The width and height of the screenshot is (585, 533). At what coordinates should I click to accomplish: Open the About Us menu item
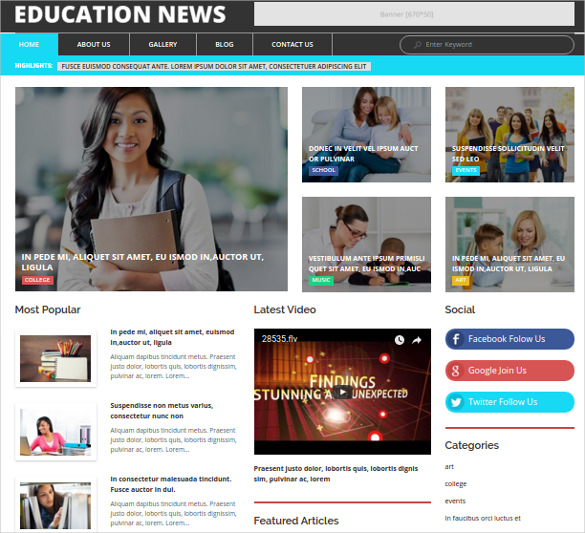pyautogui.click(x=94, y=44)
